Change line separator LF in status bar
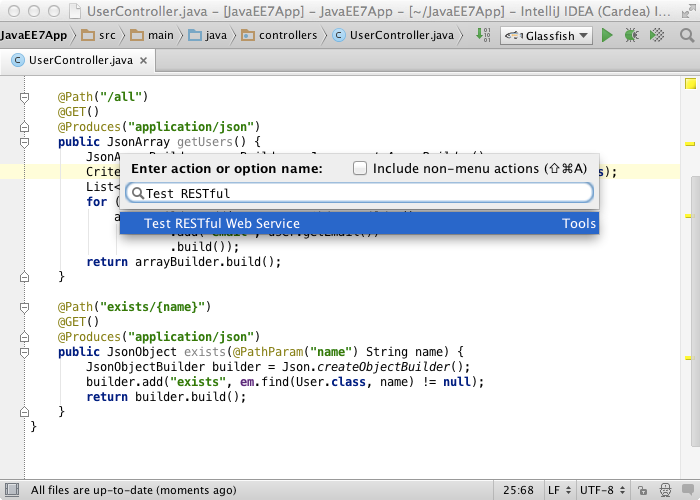 click(x=559, y=490)
